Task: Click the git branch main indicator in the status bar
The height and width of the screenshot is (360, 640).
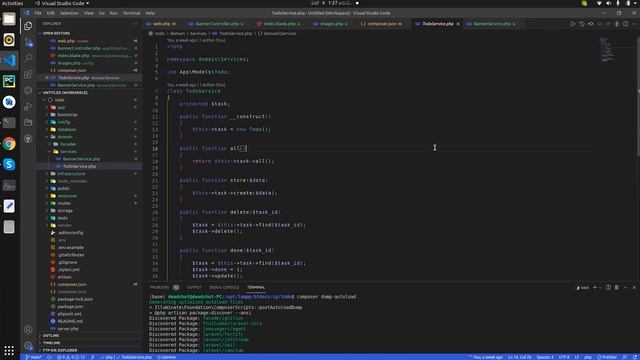Action: click(x=33, y=357)
